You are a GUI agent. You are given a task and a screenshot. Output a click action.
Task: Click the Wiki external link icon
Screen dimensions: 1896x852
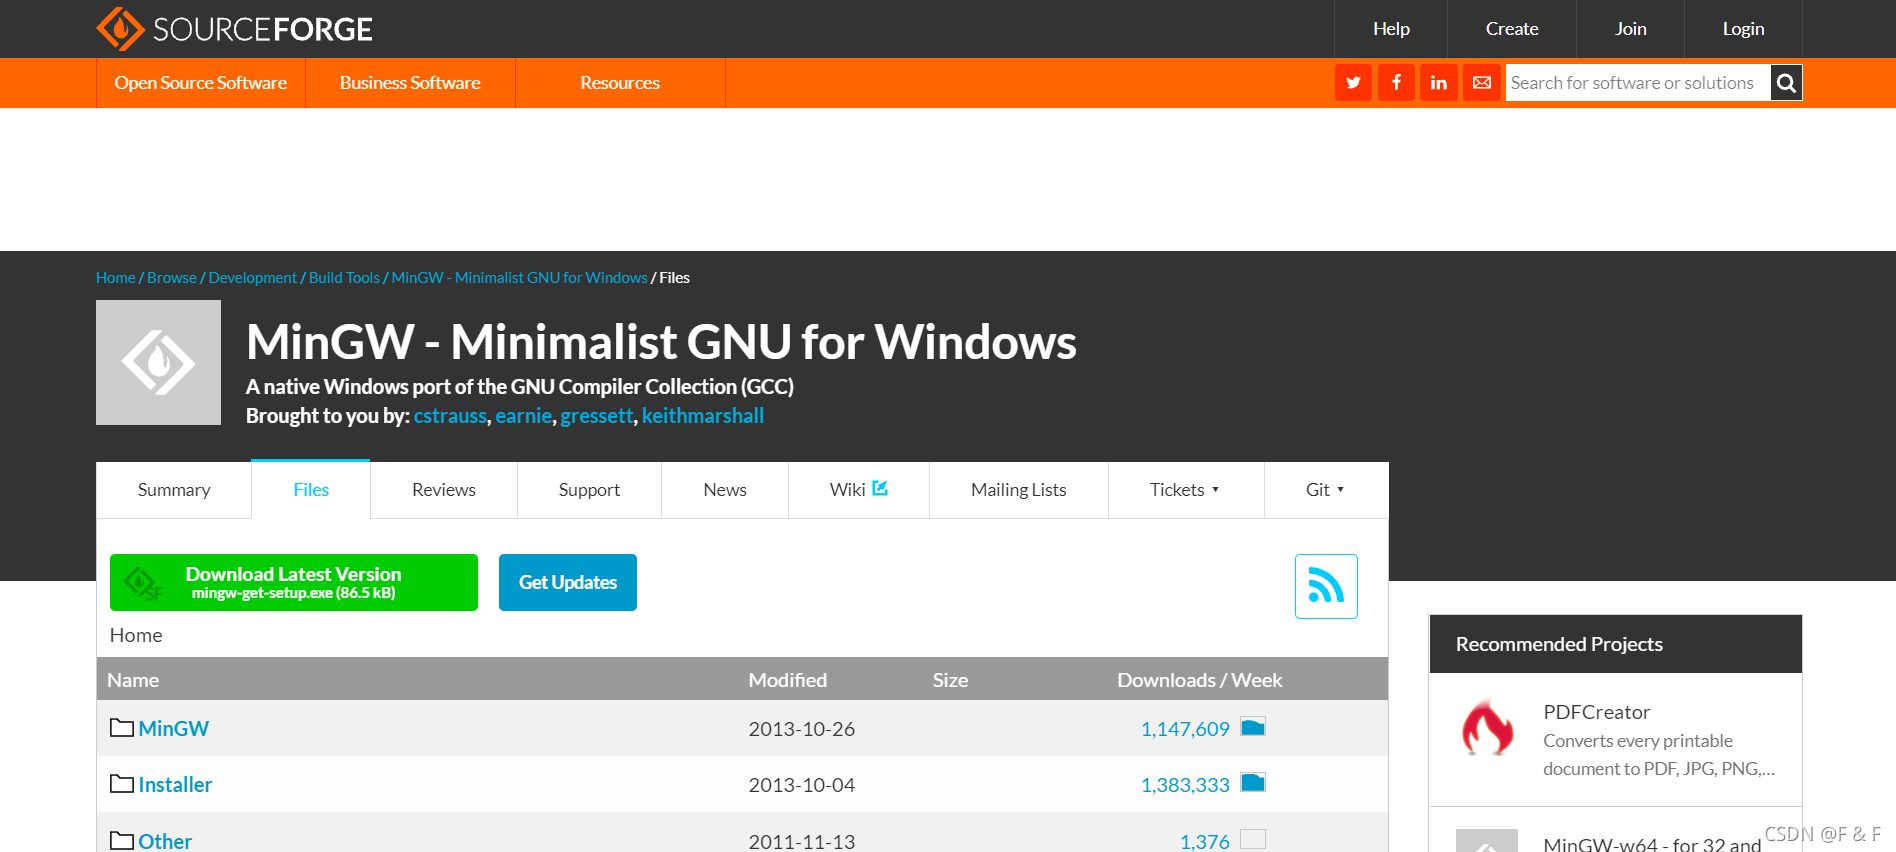point(880,488)
